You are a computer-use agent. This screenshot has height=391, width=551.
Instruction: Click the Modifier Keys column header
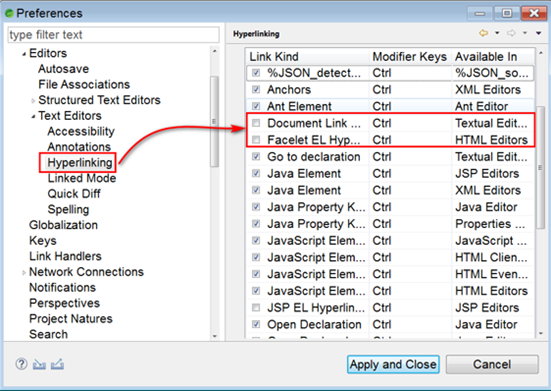(410, 57)
